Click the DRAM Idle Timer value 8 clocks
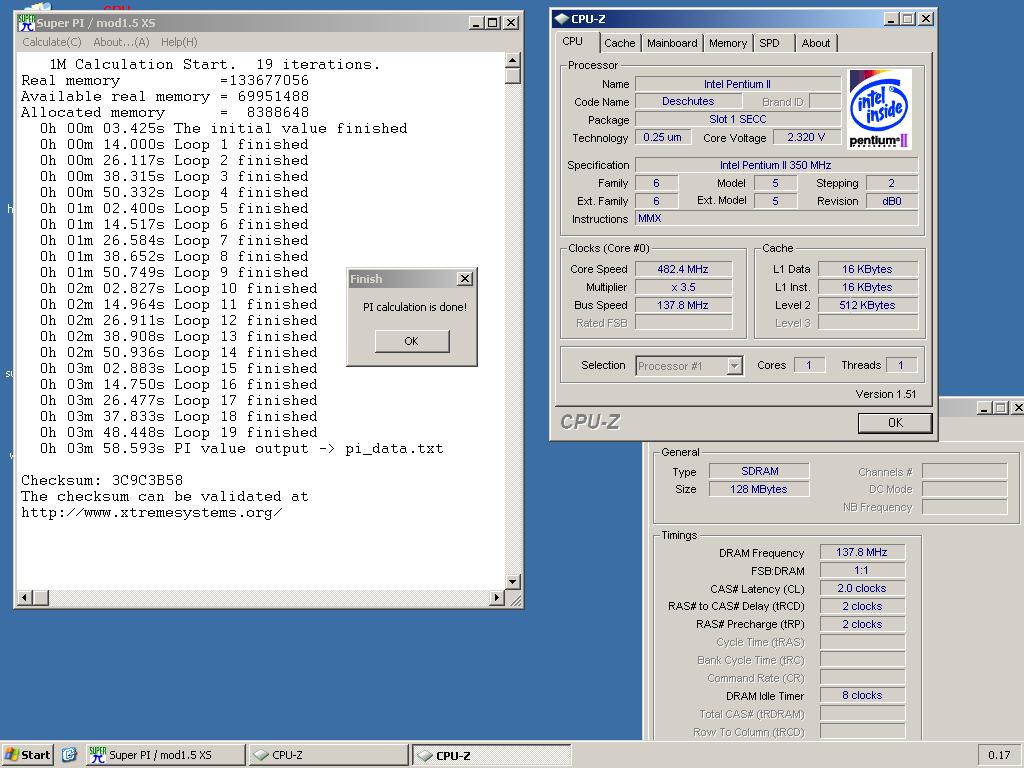Viewport: 1024px width, 768px height. pyautogui.click(x=862, y=696)
